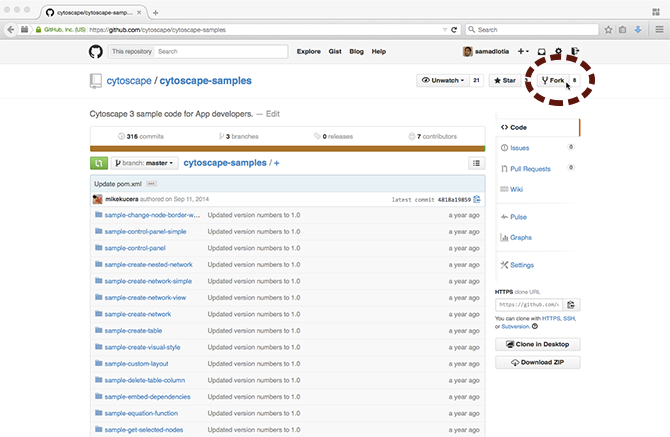The height and width of the screenshot is (437, 670).
Task: Open the sample-create-visual-style folder
Action: (142, 347)
